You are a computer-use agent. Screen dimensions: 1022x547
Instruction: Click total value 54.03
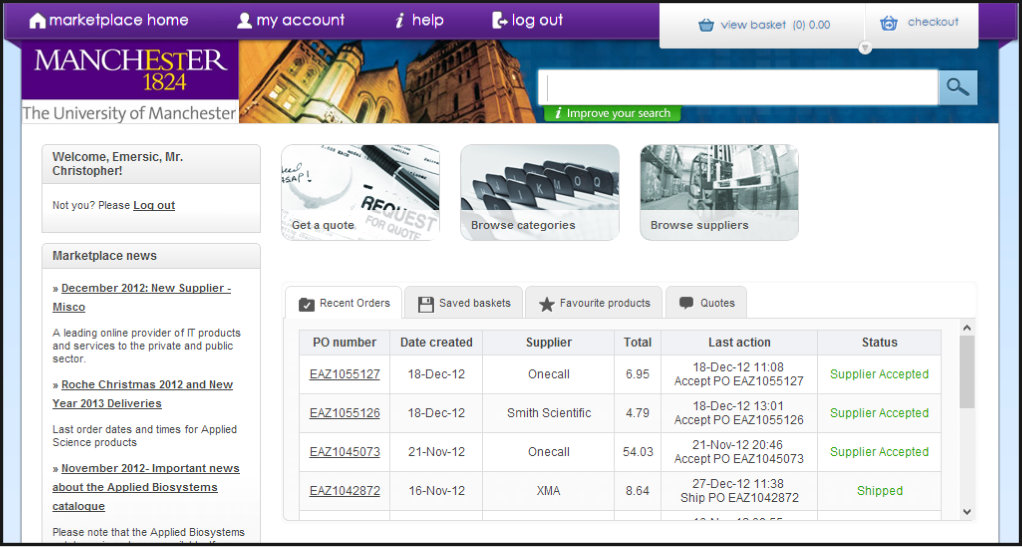637,452
